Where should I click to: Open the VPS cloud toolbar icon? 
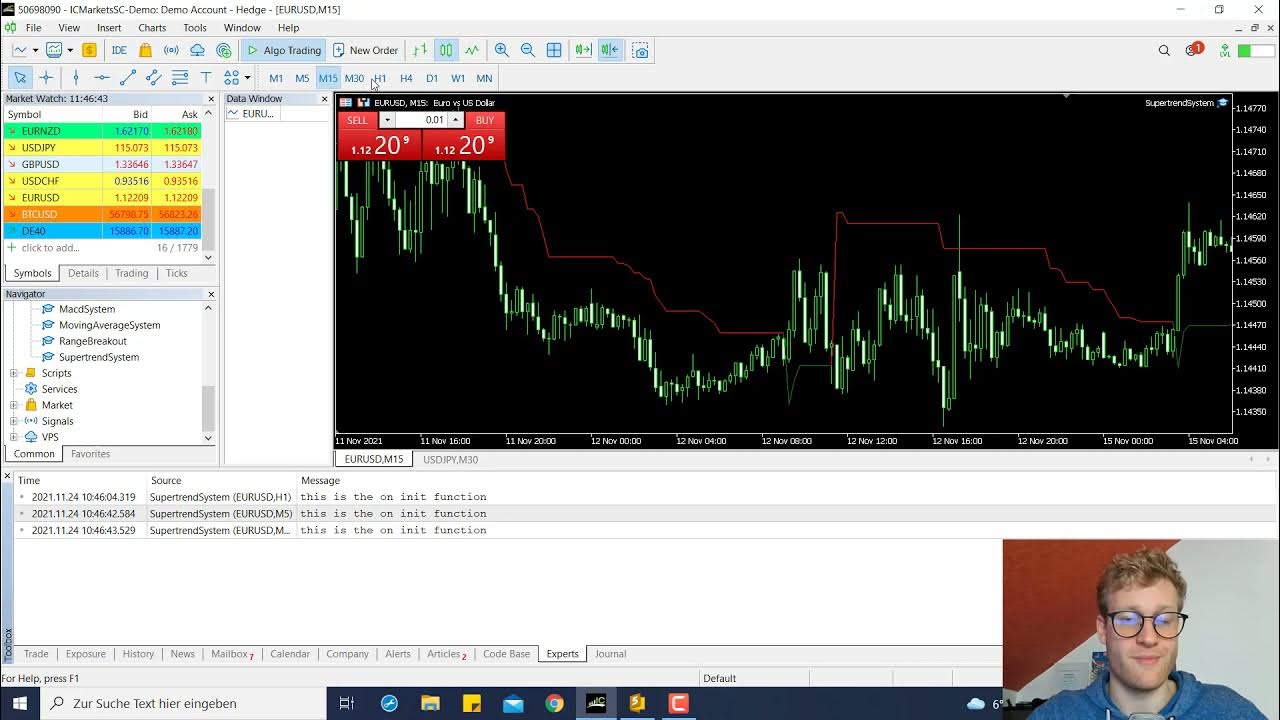197,50
